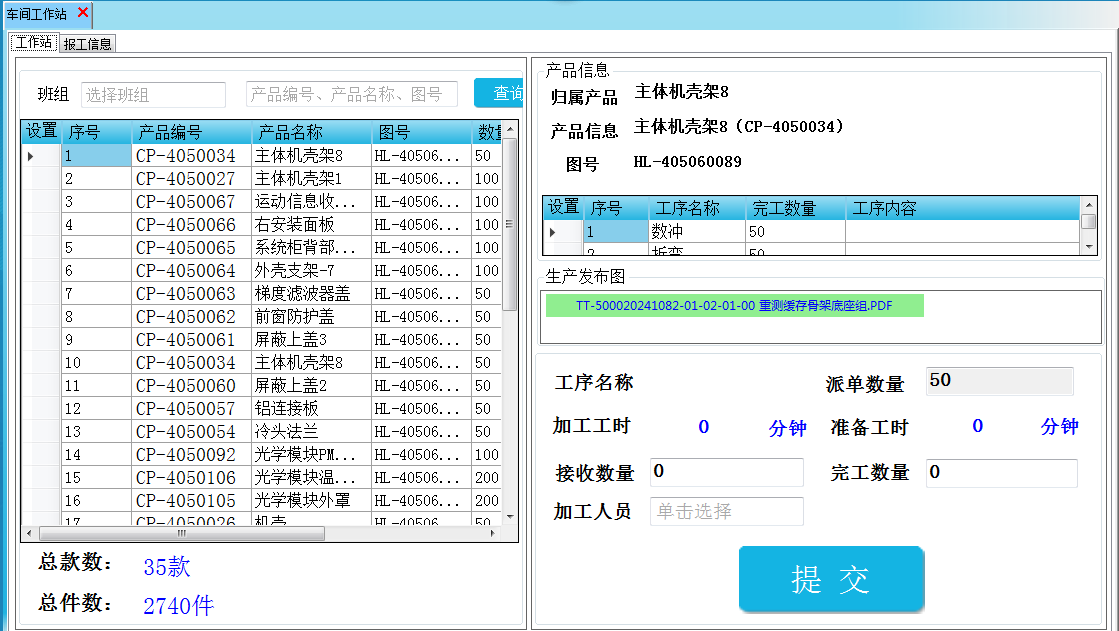Select the 工作站 tab
The image size is (1119, 631).
point(34,43)
